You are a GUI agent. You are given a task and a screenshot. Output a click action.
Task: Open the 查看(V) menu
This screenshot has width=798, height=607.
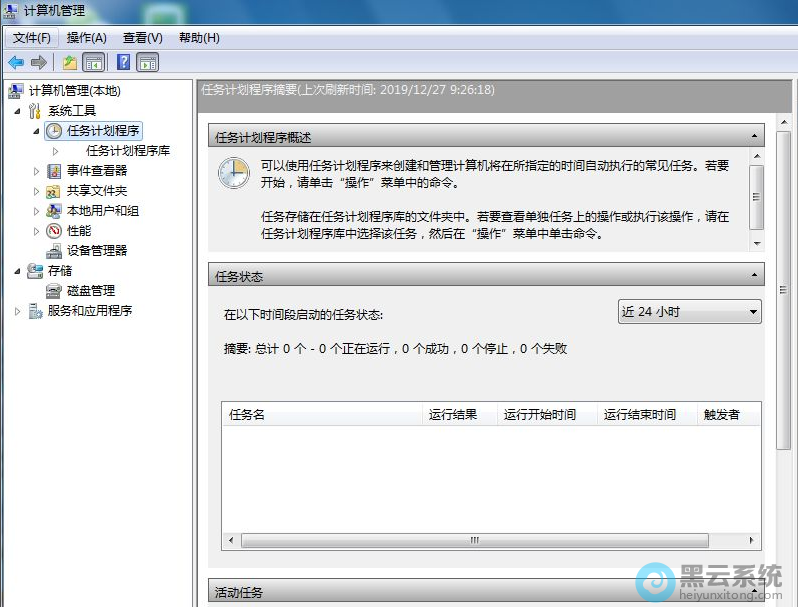click(x=142, y=38)
